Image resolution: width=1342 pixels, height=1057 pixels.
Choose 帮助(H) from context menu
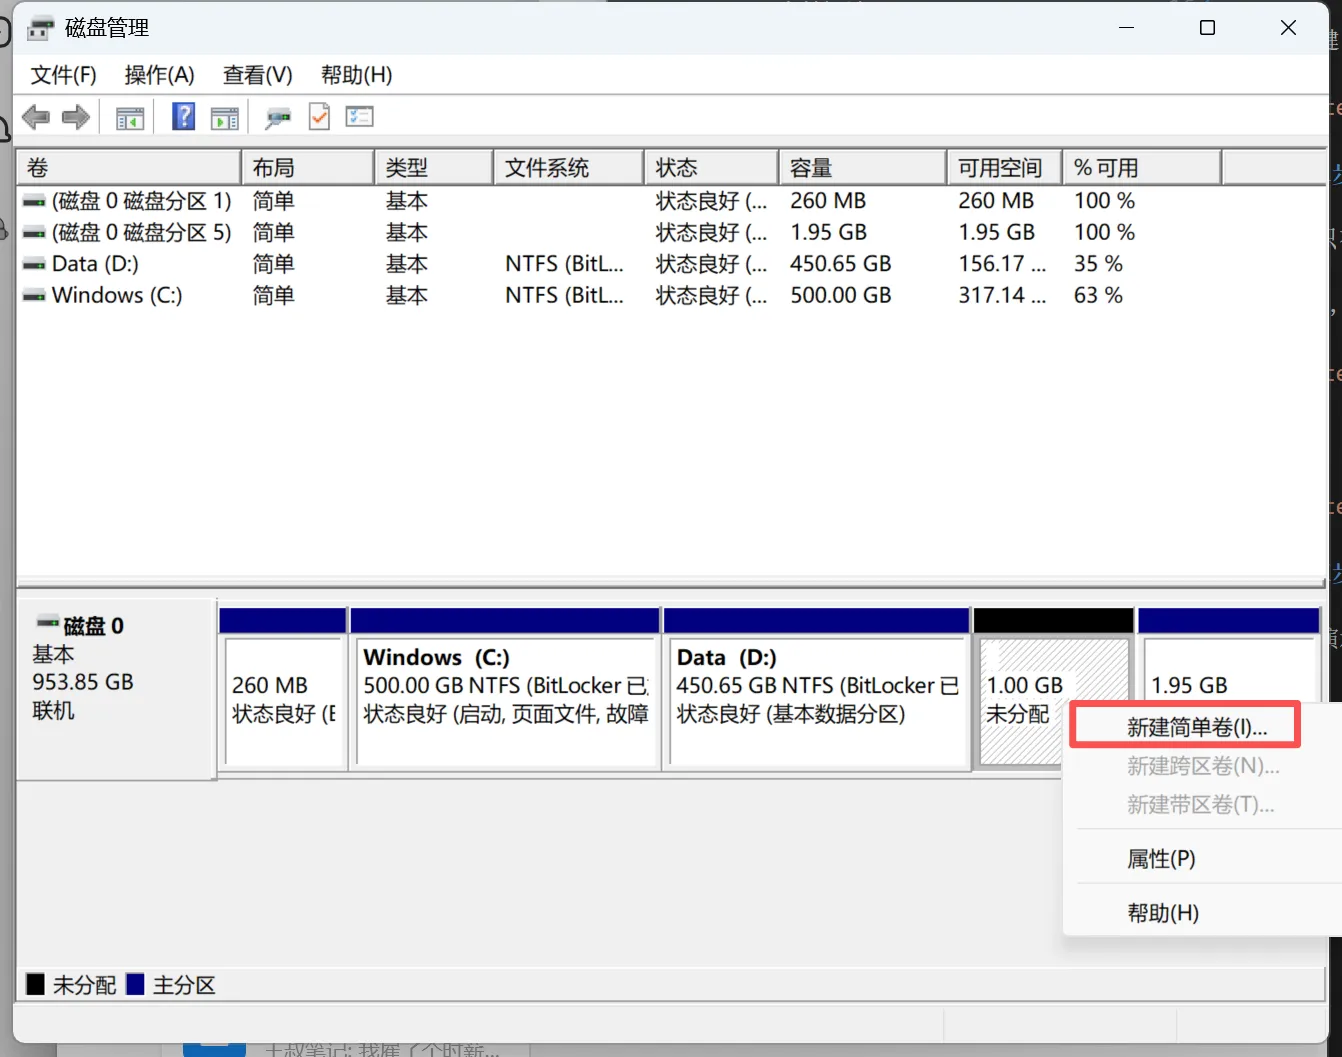pos(1163,913)
